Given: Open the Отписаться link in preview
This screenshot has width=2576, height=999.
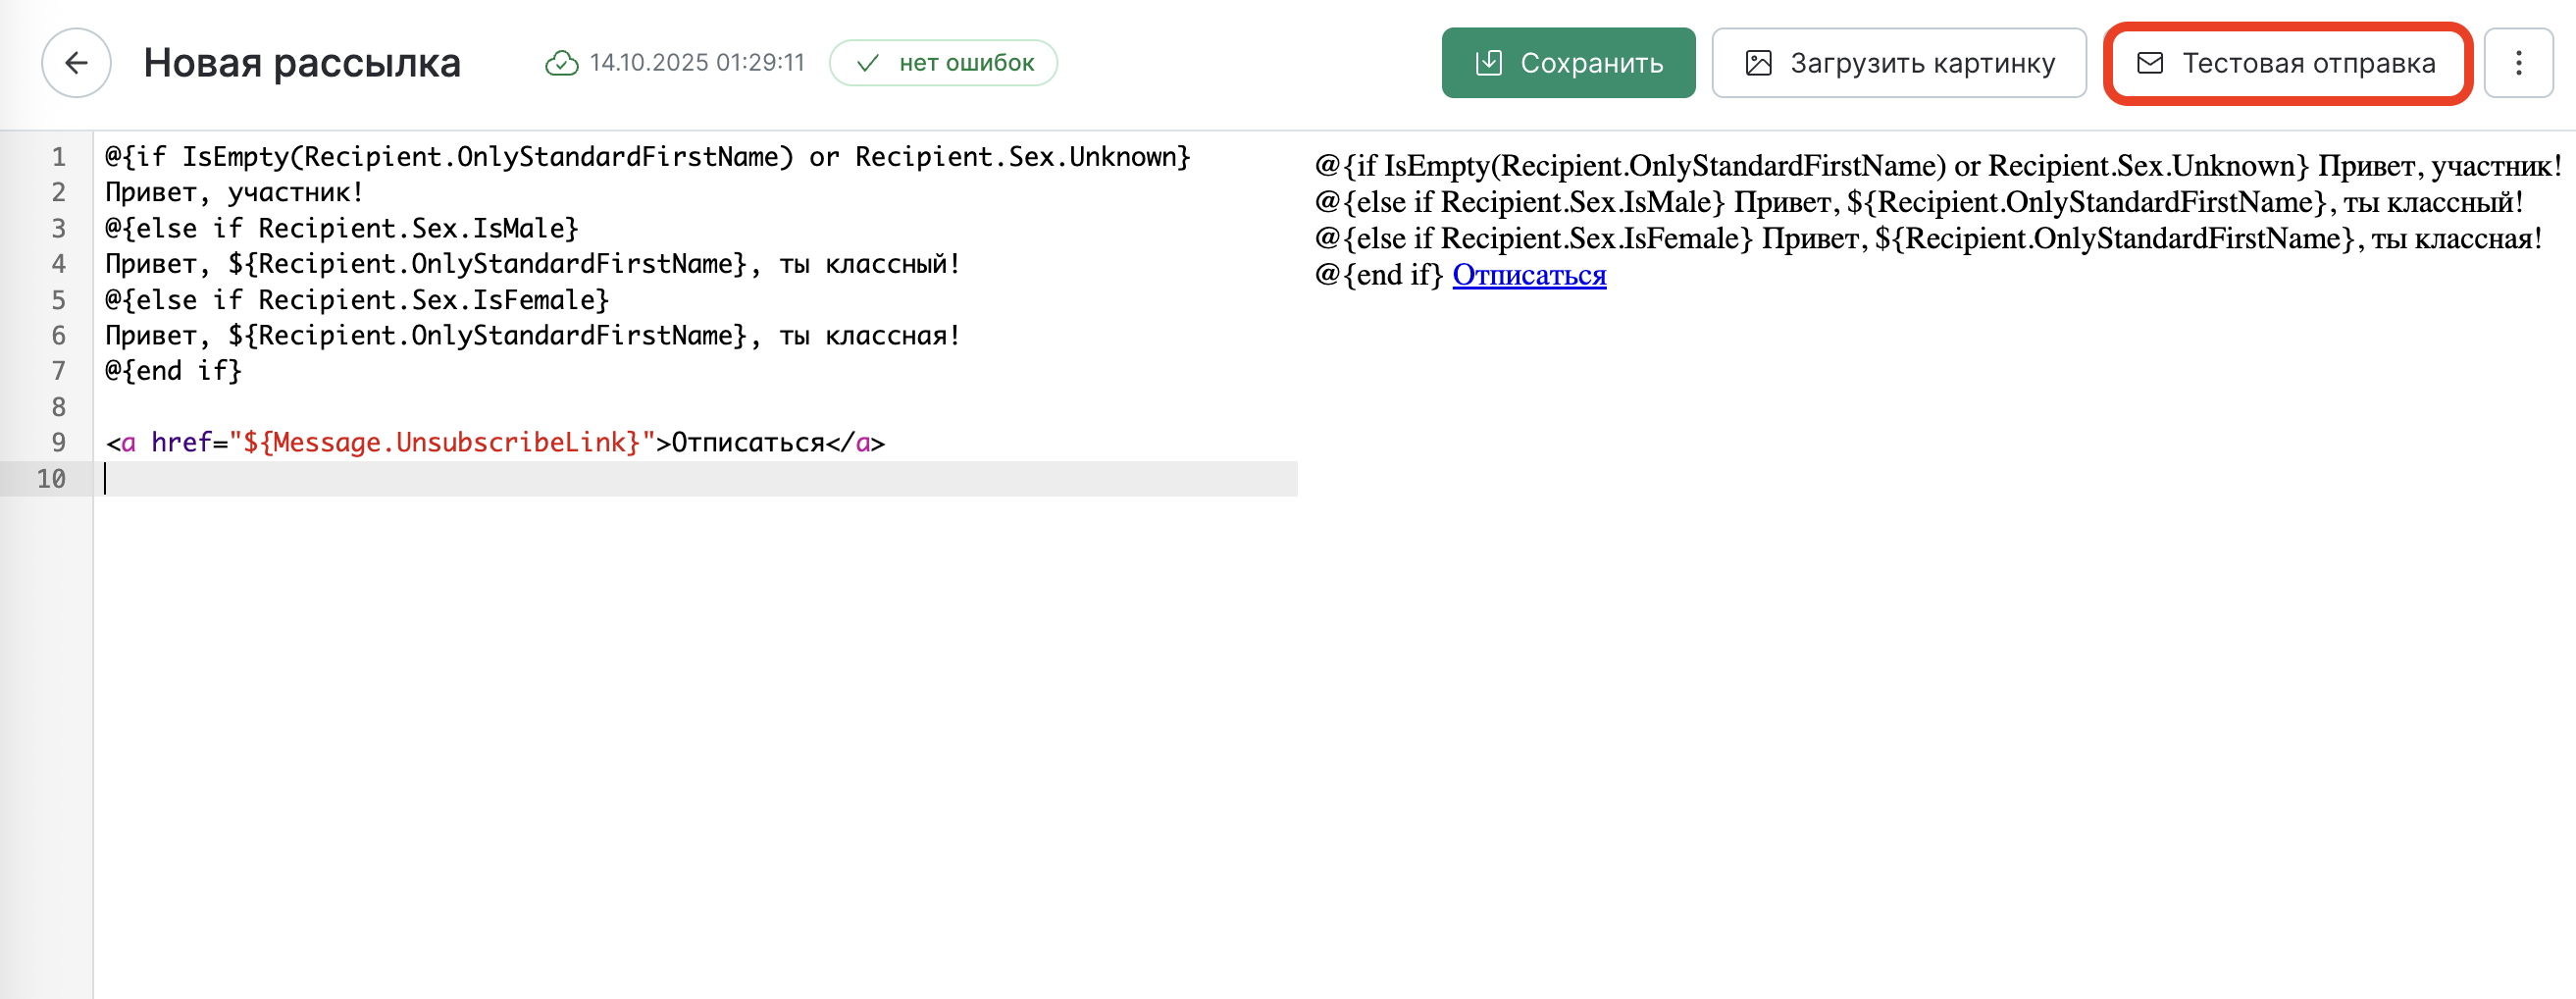Looking at the screenshot, I should tap(1528, 275).
